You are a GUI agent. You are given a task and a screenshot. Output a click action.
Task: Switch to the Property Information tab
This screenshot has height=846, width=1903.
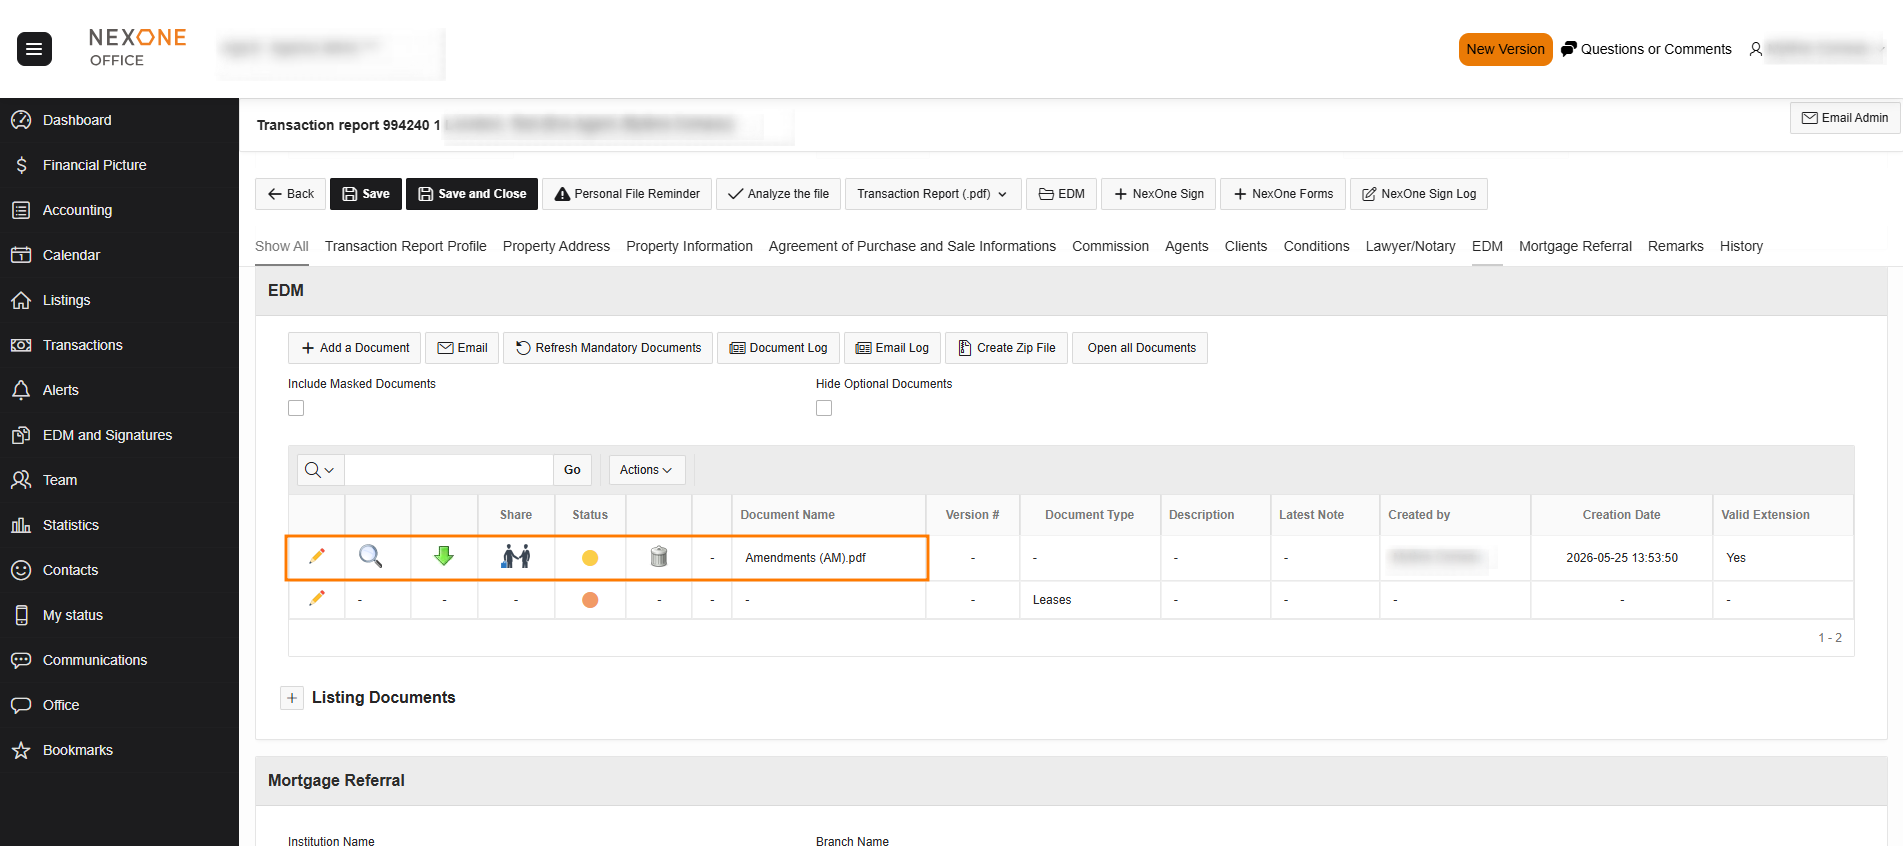point(689,246)
